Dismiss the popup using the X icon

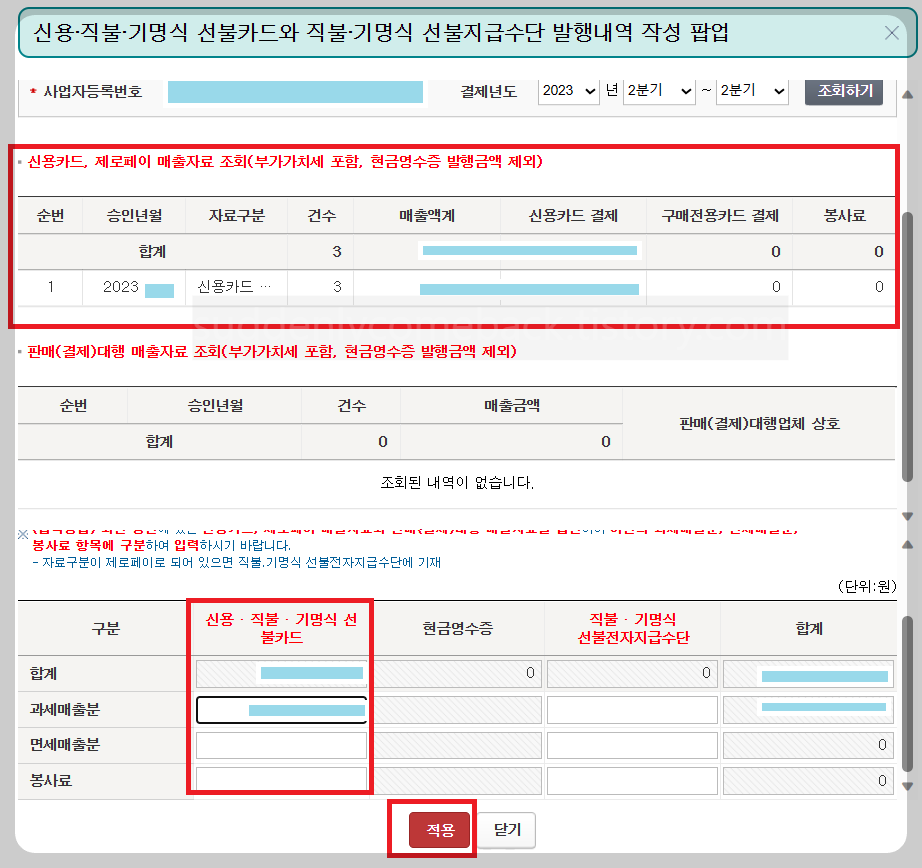[891, 33]
